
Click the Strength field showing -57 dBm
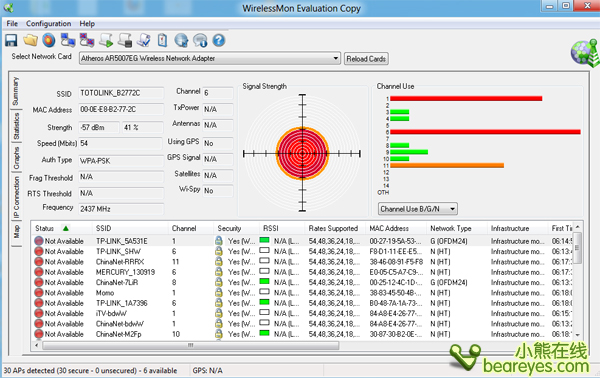(99, 127)
